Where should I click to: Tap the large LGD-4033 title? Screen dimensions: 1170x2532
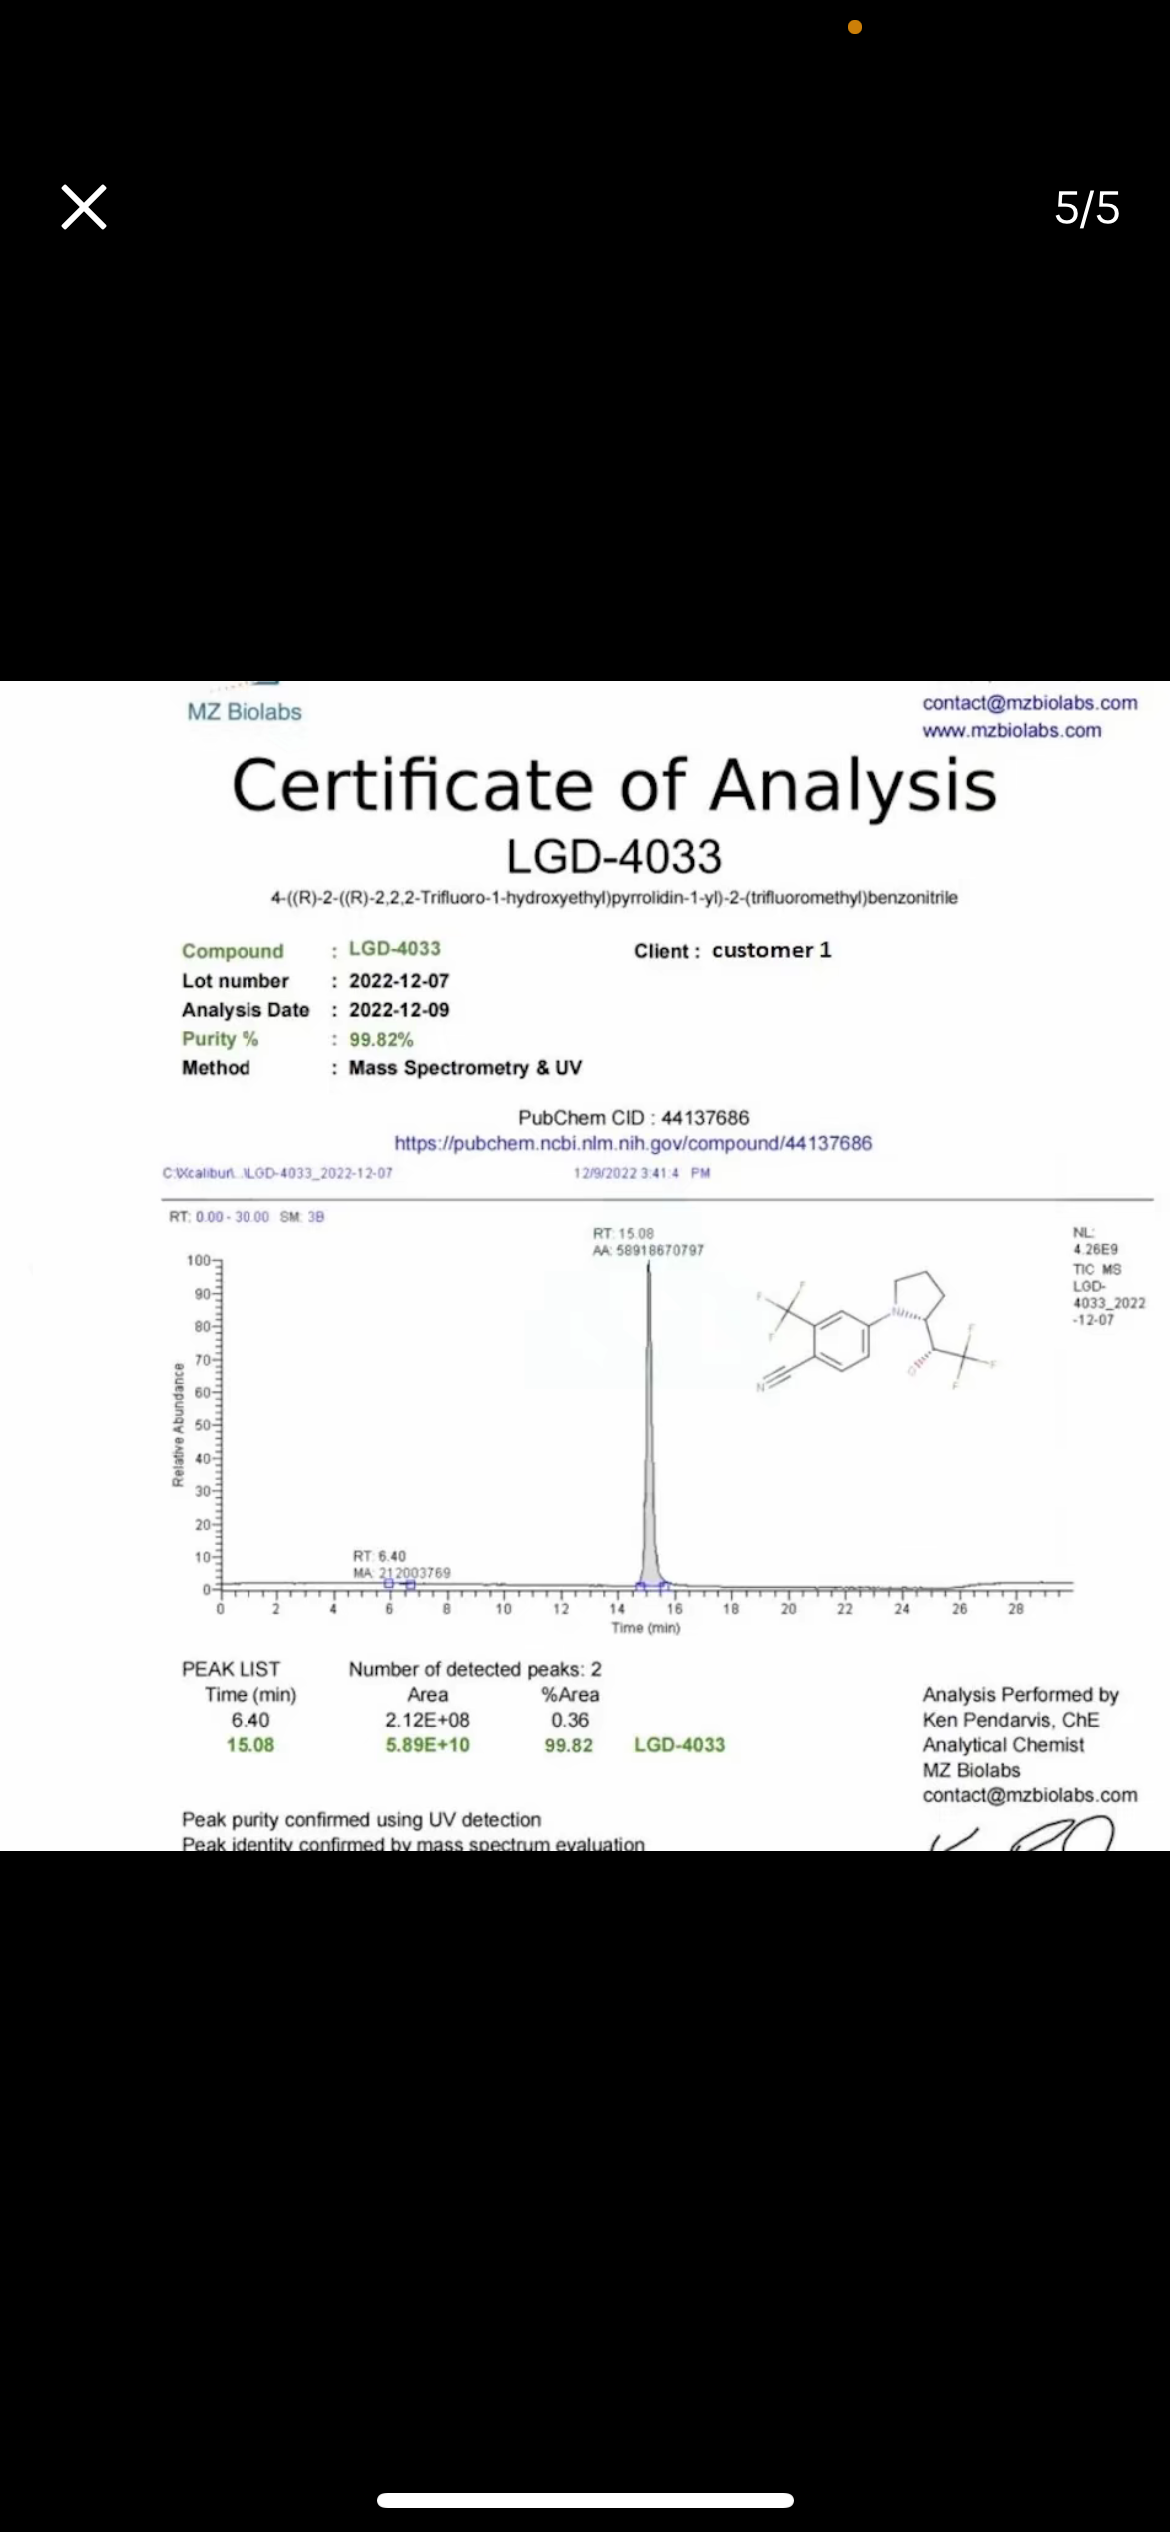(x=614, y=857)
